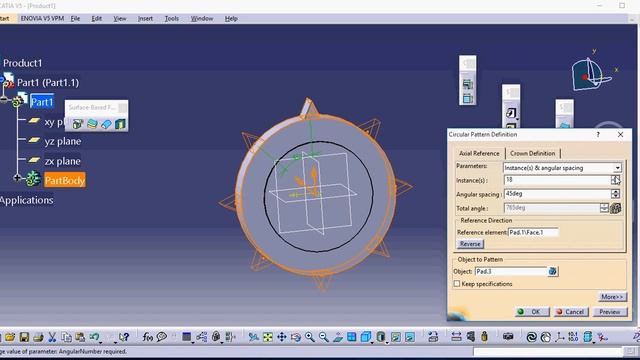The width and height of the screenshot is (640, 360).
Task: Switch to the Crown Definition tab
Action: [533, 153]
